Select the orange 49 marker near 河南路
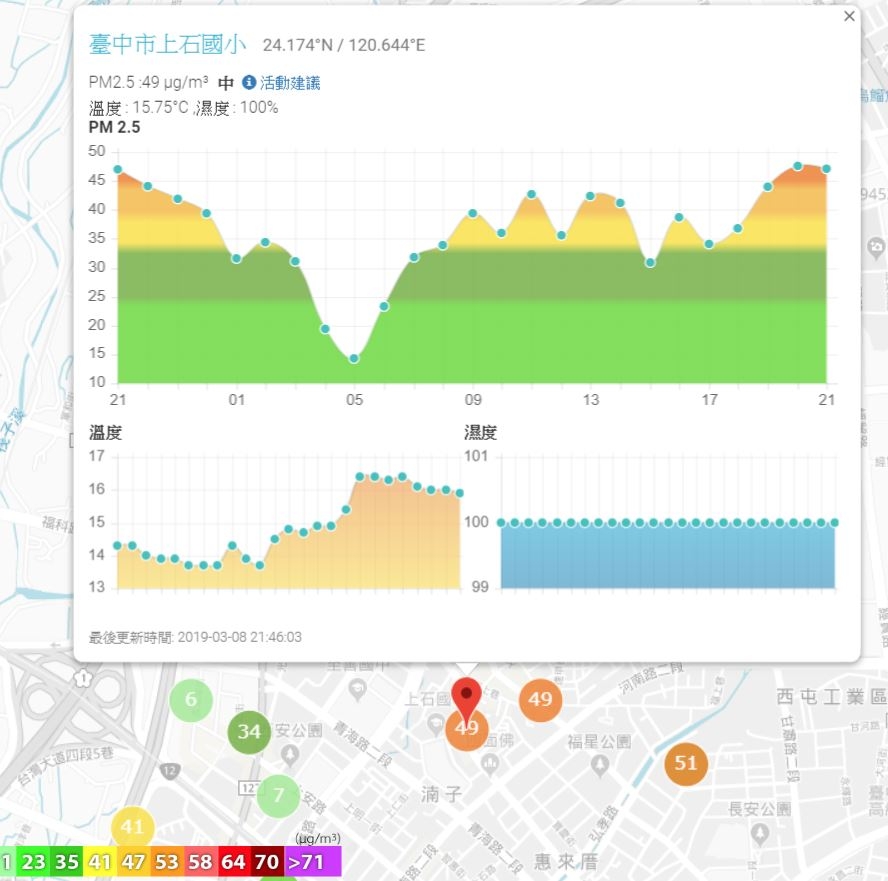The height and width of the screenshot is (881, 888). 540,700
